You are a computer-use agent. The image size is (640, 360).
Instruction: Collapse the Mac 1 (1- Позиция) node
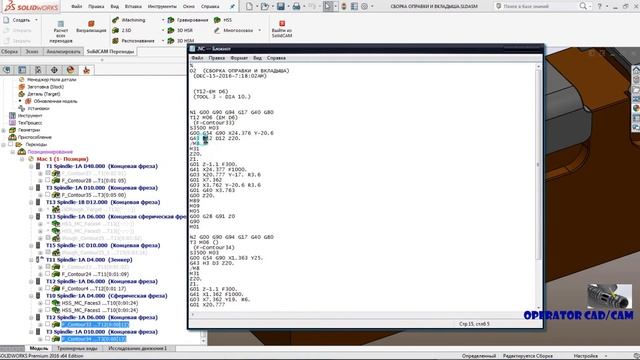(x=22, y=159)
